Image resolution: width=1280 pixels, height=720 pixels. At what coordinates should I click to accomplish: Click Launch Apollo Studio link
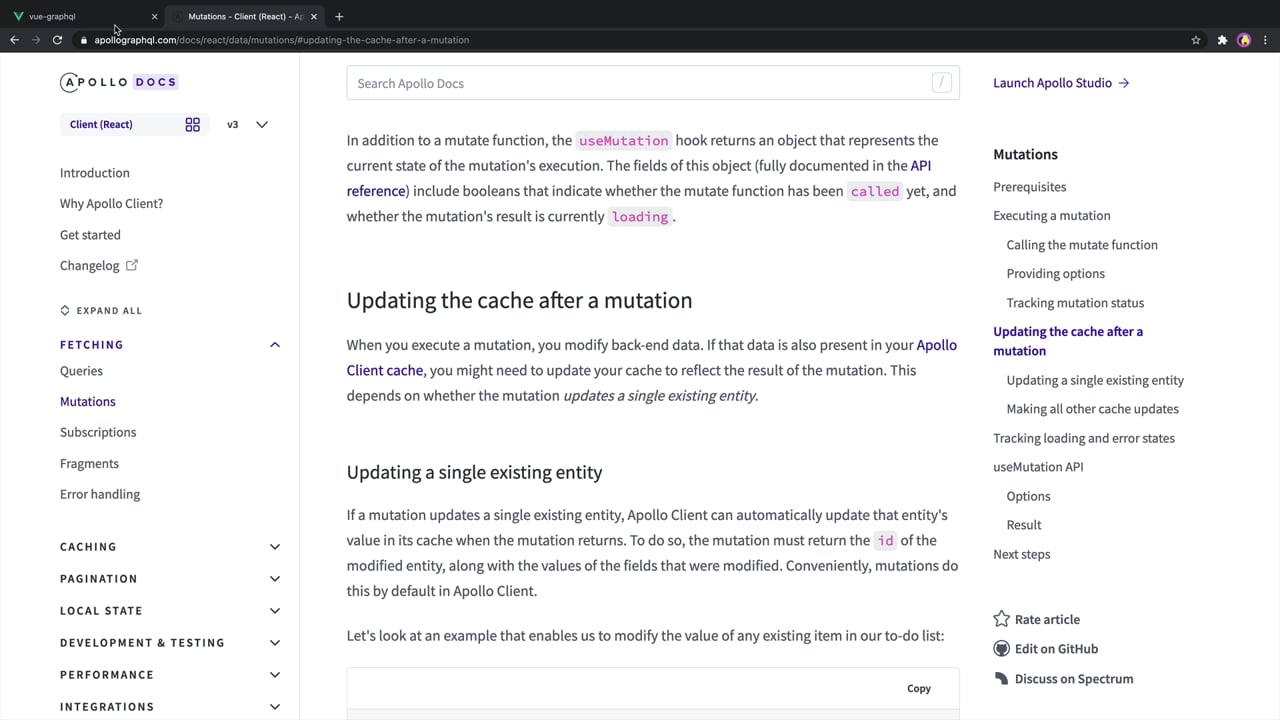(1061, 83)
